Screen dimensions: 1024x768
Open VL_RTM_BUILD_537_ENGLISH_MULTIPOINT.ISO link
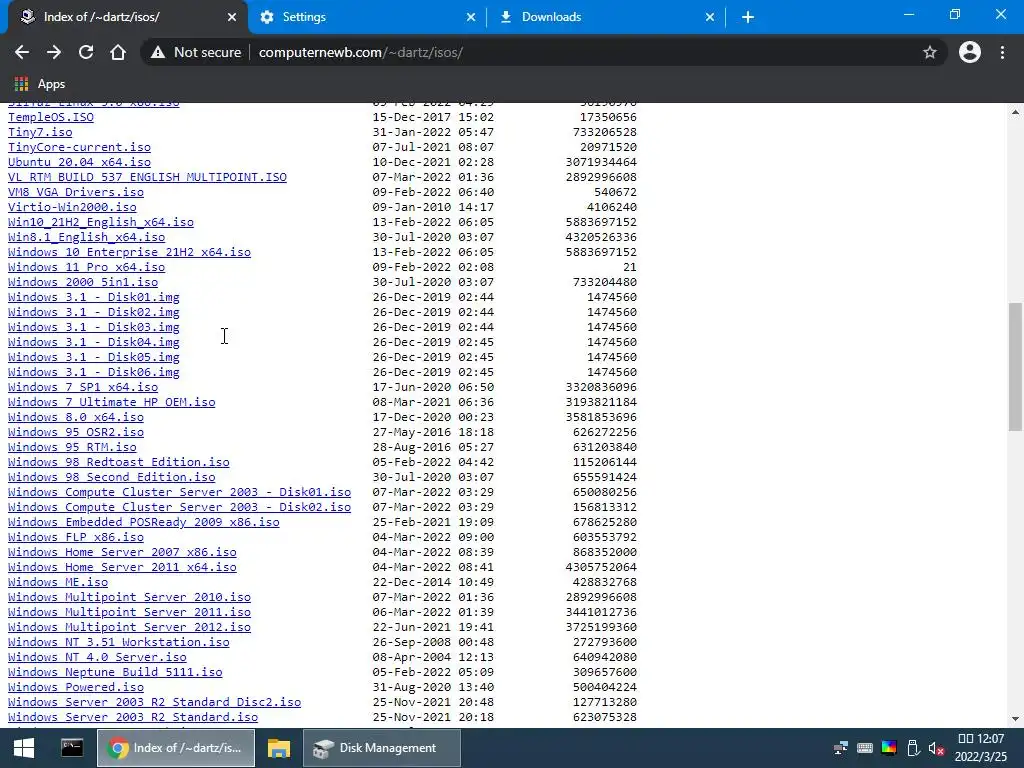[x=147, y=177]
